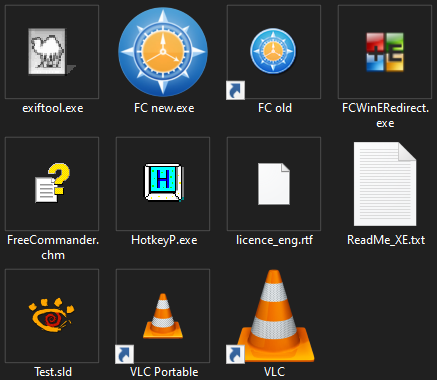
Task: Click the 'Test.sld' filename label
Action: coord(53,372)
